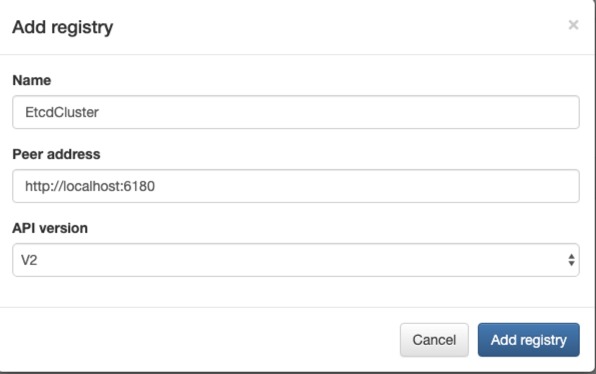Click the up-down arrows on API version select
This screenshot has width=596, height=374.
click(571, 260)
